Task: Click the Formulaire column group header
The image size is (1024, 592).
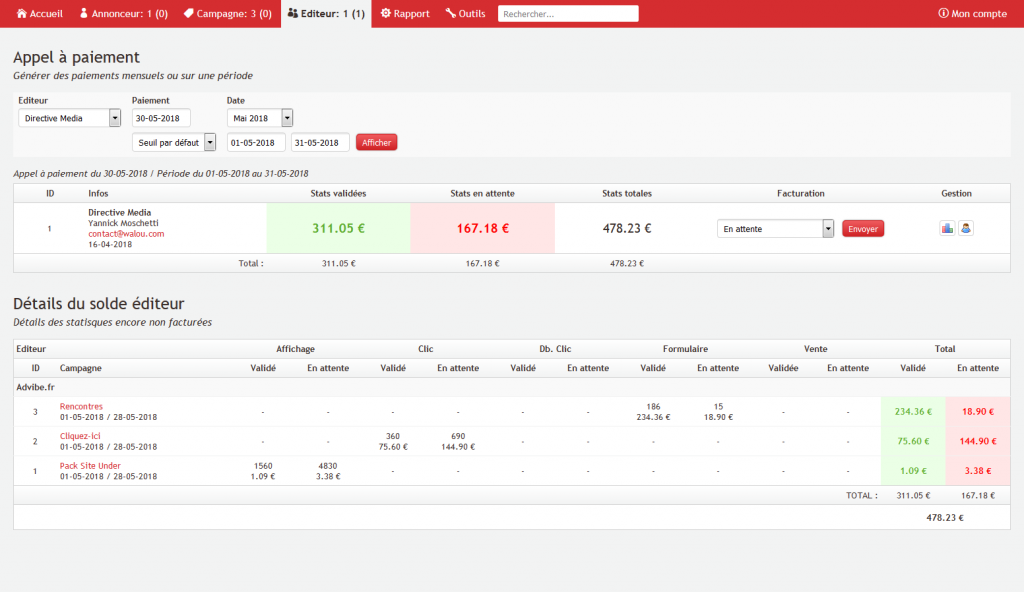Action: [685, 349]
